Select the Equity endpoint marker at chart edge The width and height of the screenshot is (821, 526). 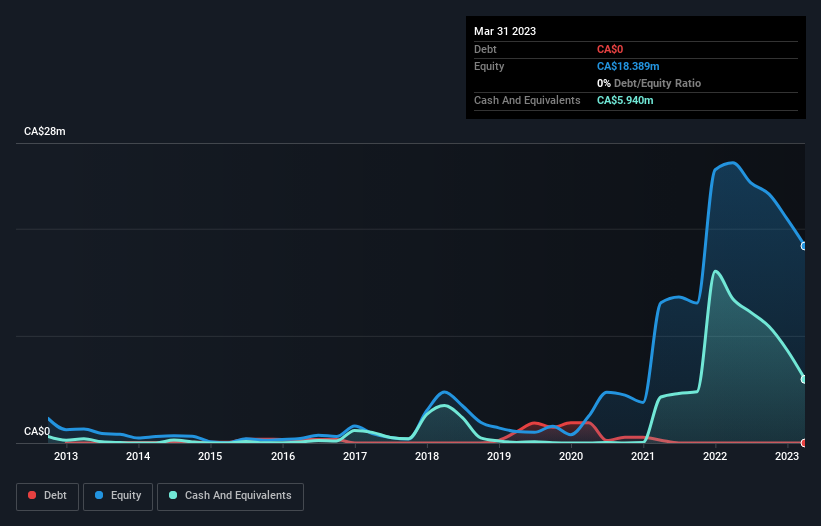pyautogui.click(x=804, y=246)
